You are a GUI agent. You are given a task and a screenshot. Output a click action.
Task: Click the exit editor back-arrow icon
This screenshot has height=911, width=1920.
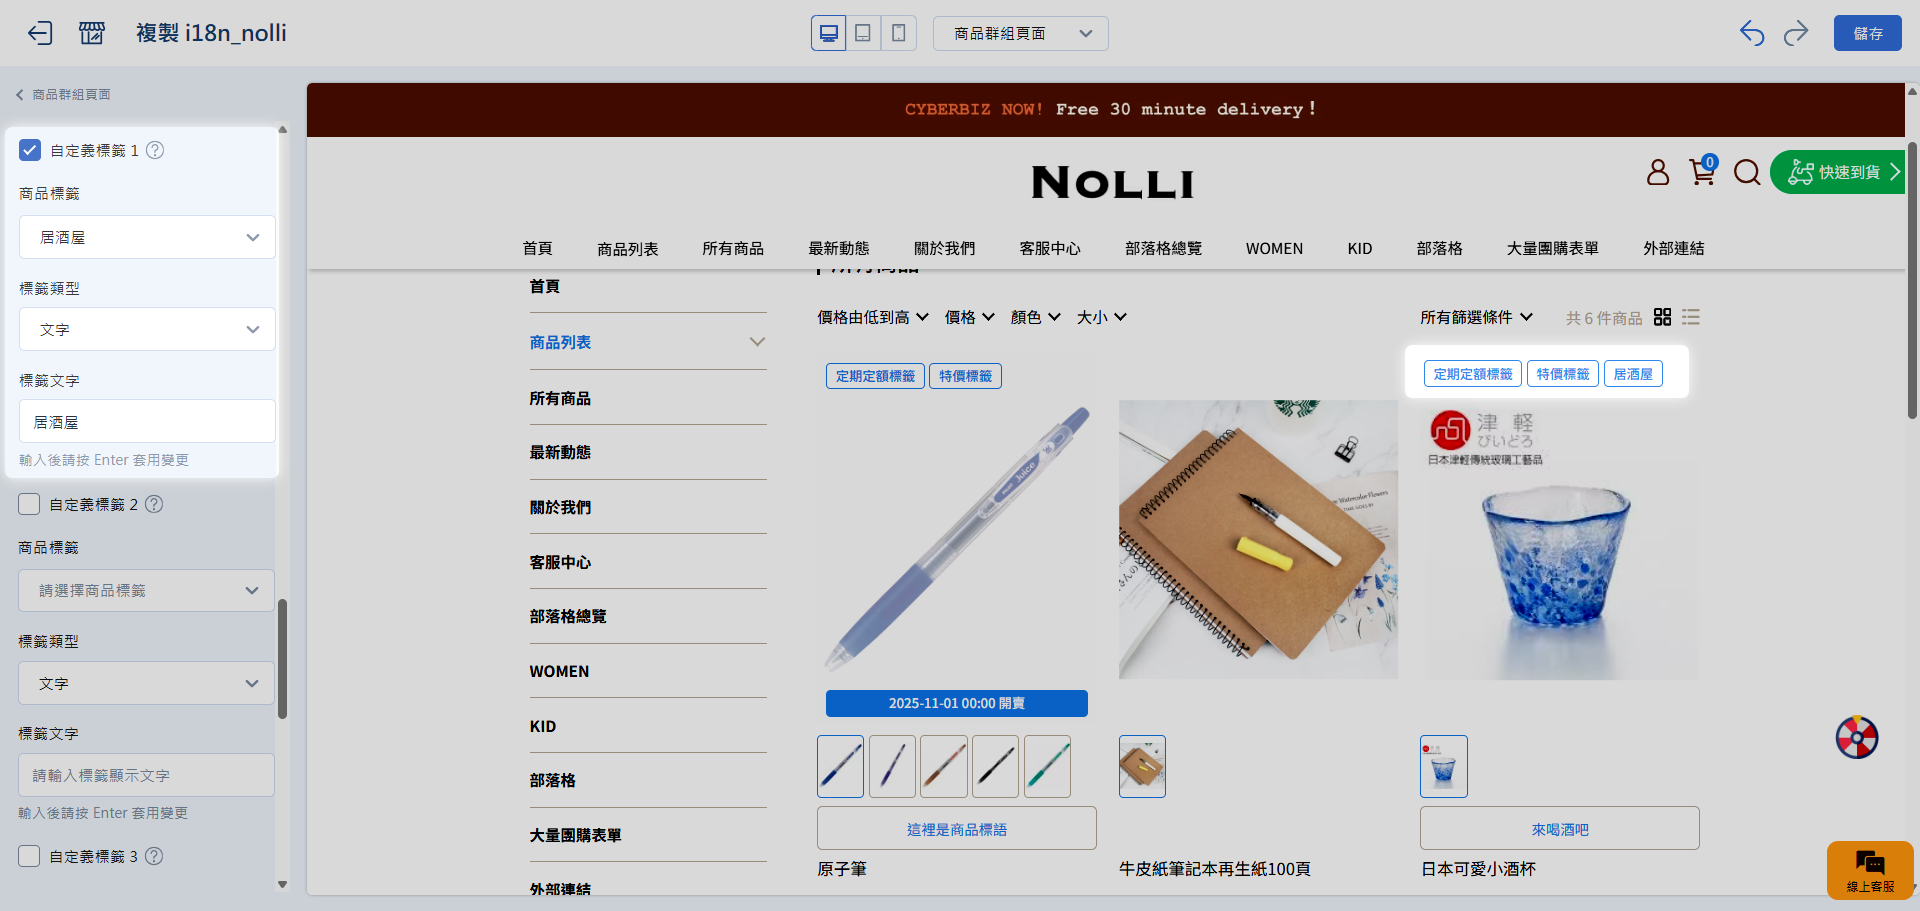coord(40,33)
